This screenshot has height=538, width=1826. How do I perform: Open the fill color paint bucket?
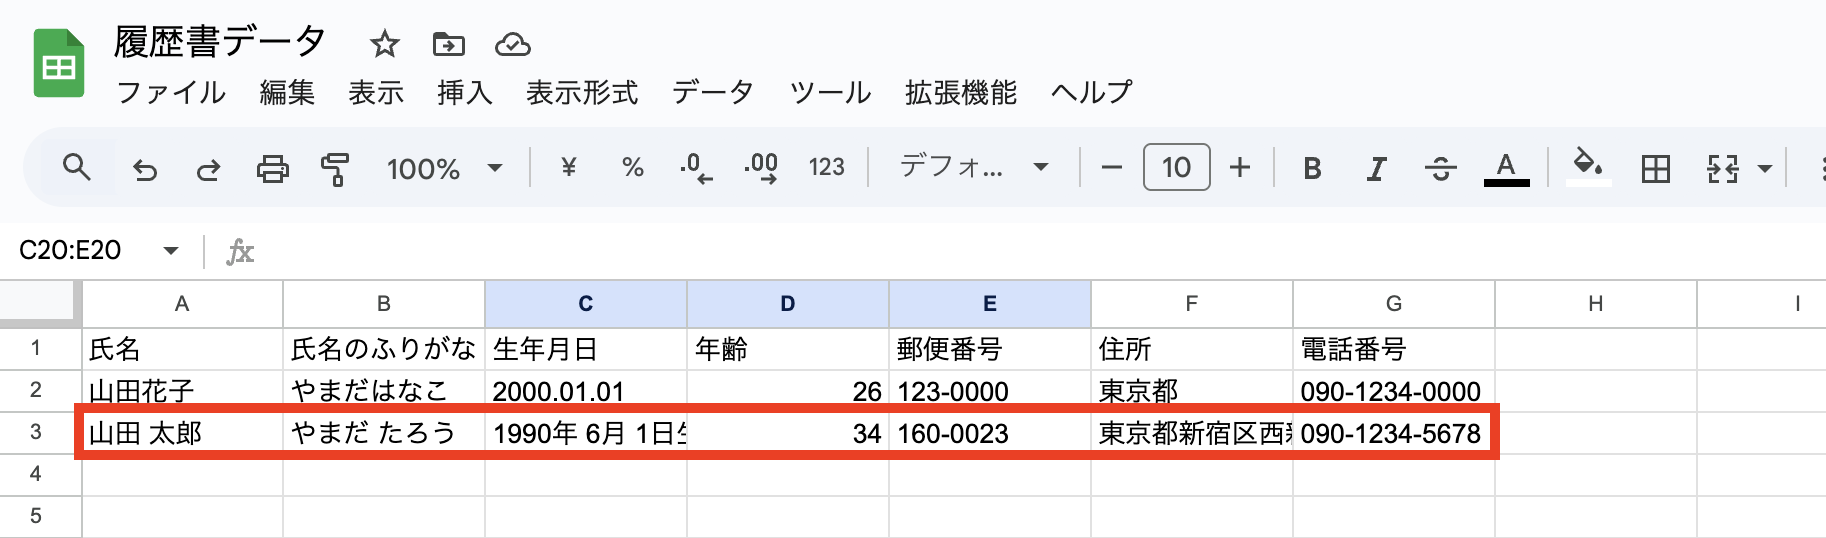coord(1587,166)
